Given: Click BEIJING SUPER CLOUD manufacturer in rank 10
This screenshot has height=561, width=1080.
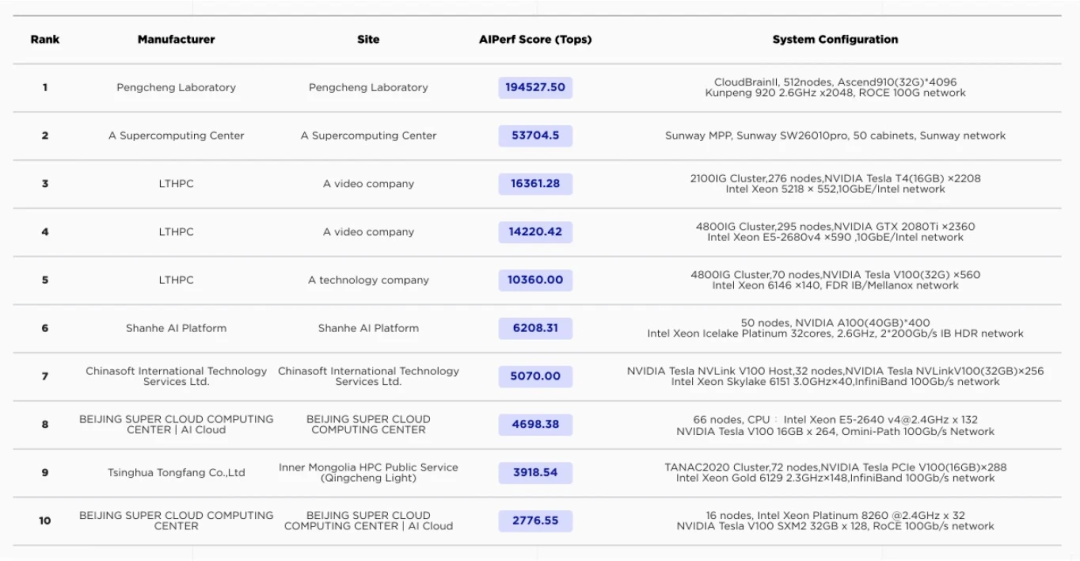Looking at the screenshot, I should coord(176,521).
